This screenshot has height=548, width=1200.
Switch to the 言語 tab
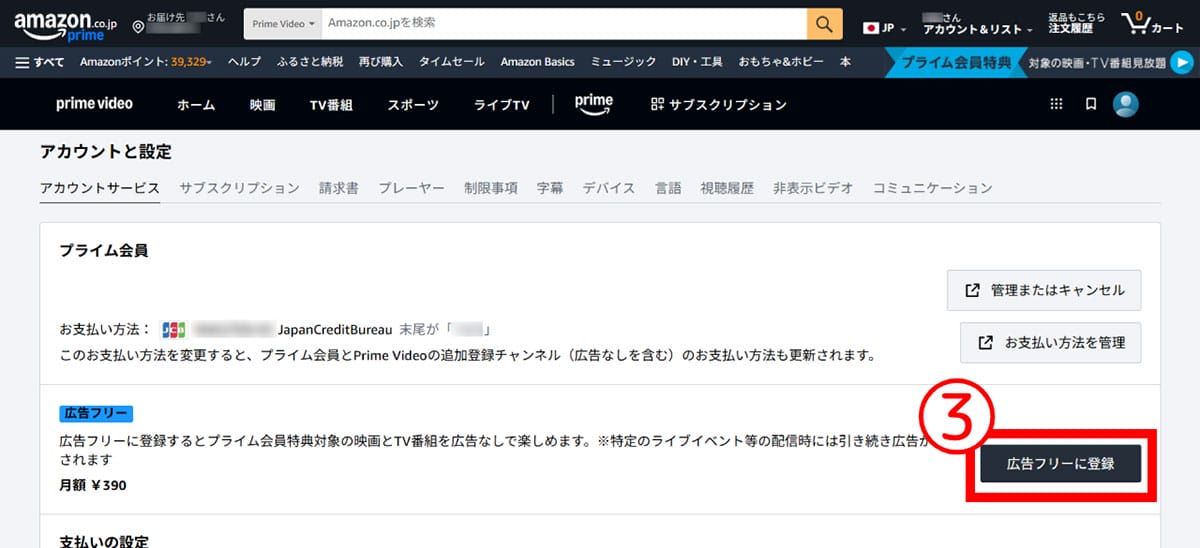pyautogui.click(x=668, y=188)
